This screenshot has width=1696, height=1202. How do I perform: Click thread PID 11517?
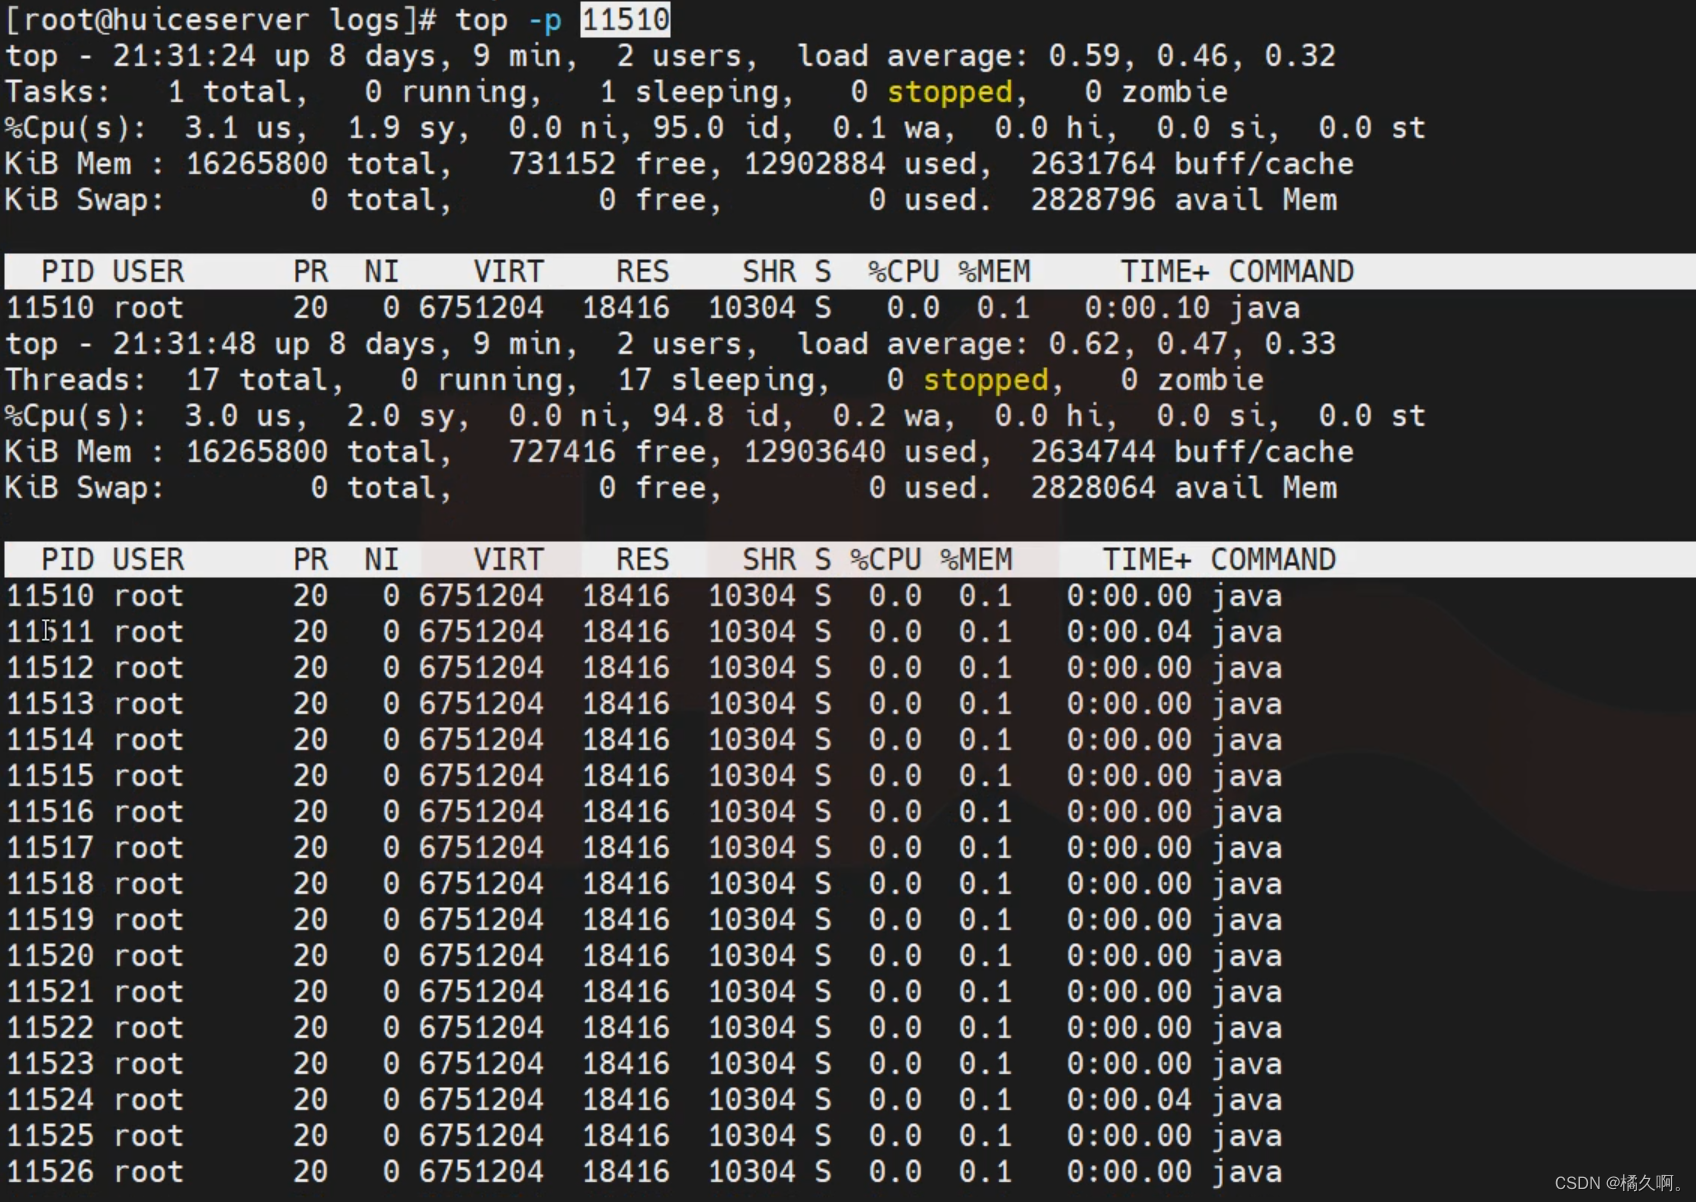[x=50, y=847]
